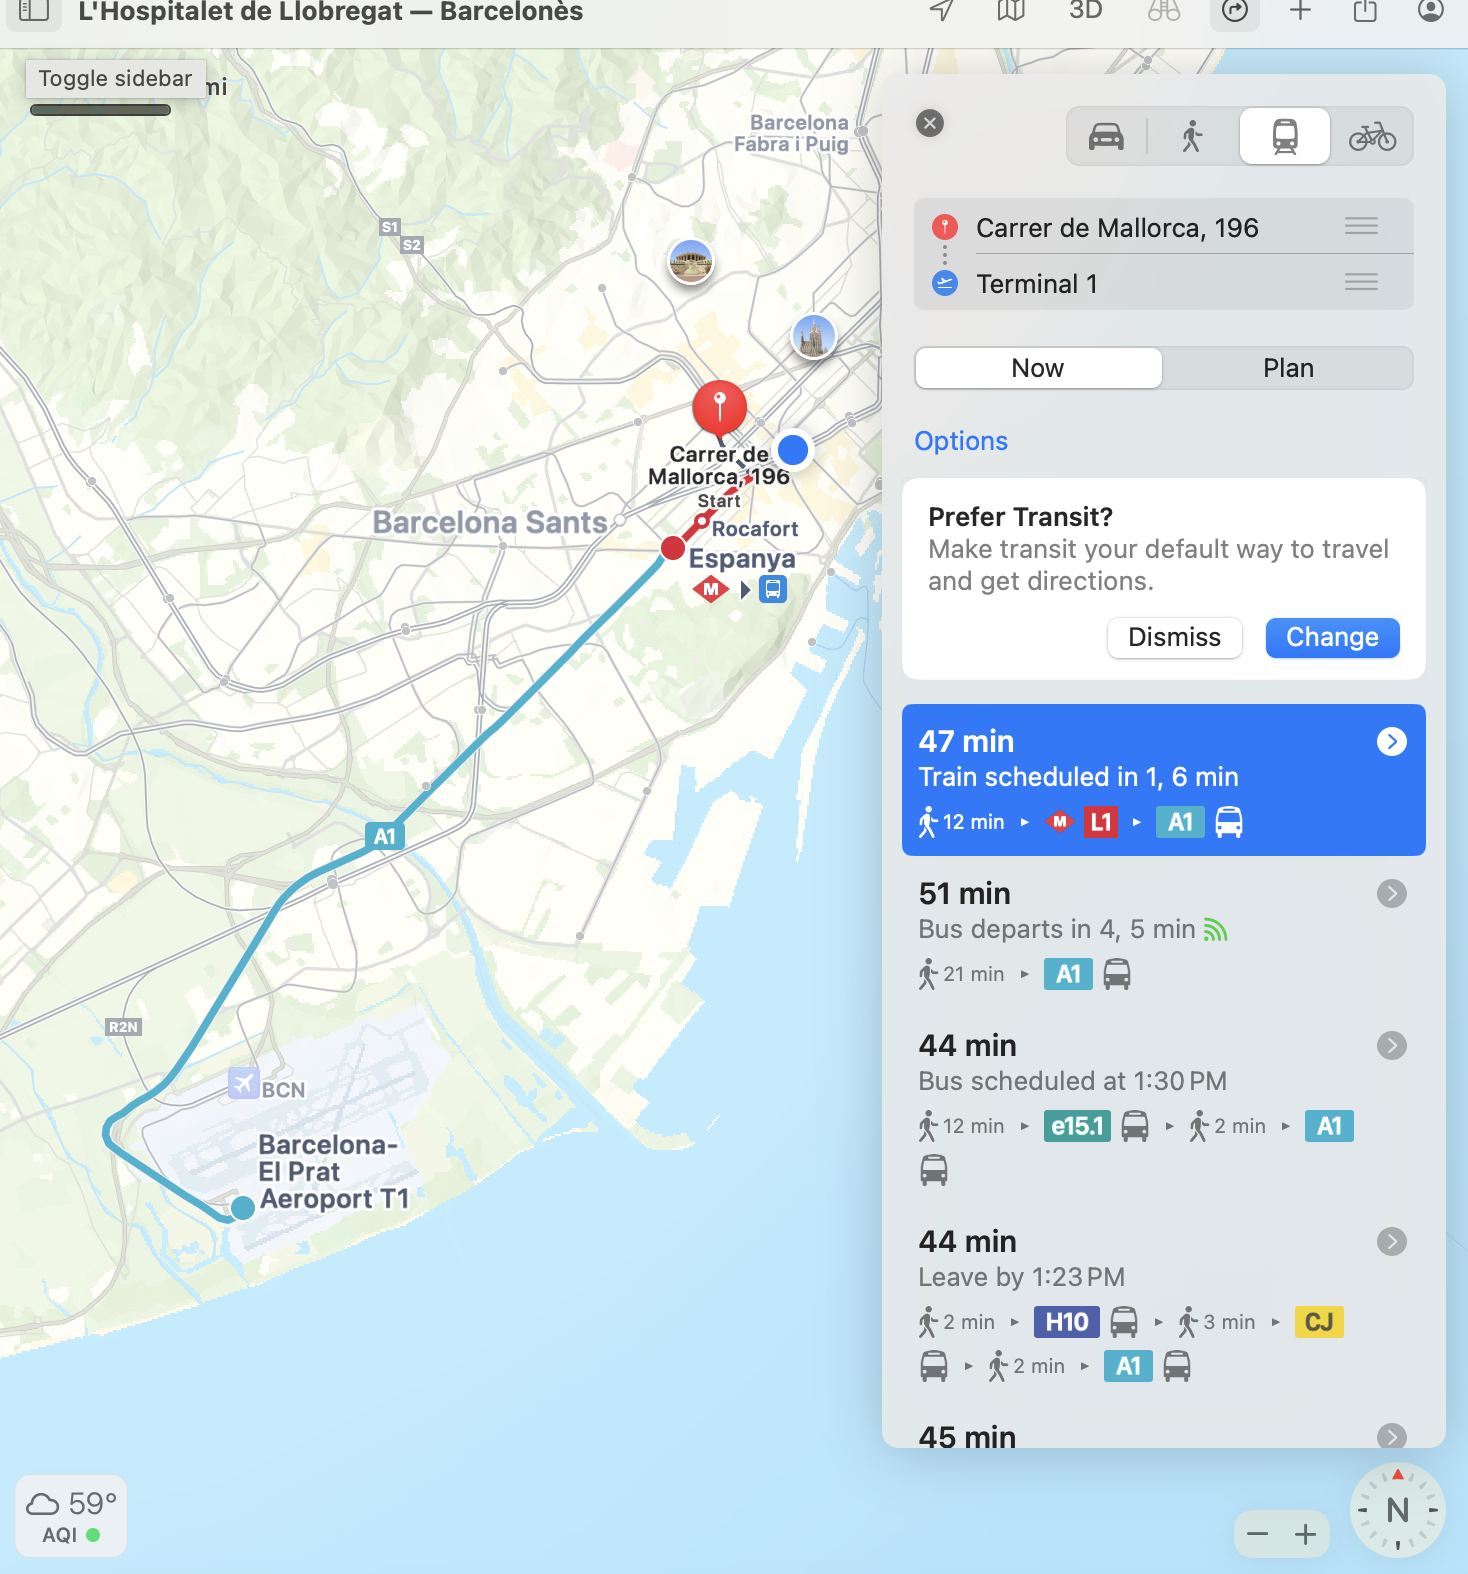Viewport: 1468px width, 1574px height.
Task: Click the Share icon in toolbar
Action: point(1365,11)
